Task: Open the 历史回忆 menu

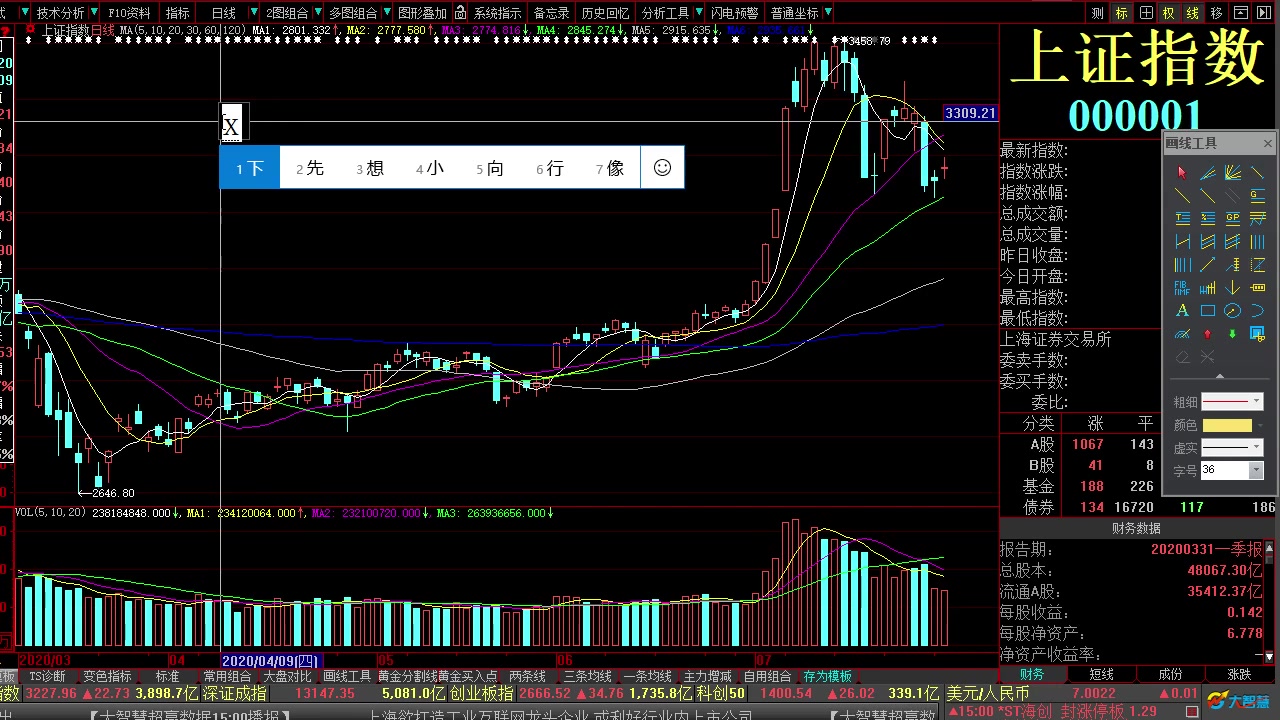Action: [605, 13]
